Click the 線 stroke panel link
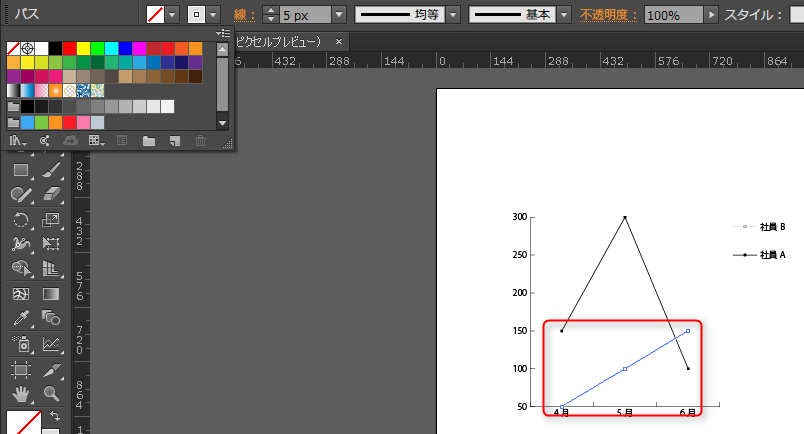Viewport: 804px width, 434px height. pos(240,15)
